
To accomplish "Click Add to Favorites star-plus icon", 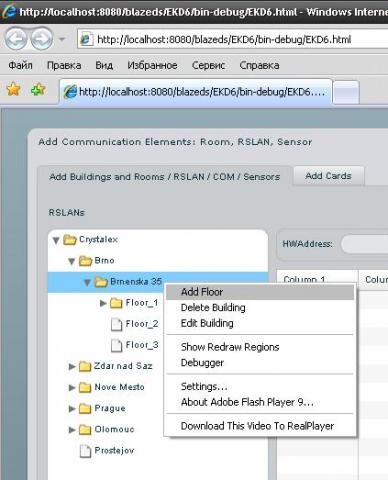I will (38, 89).
